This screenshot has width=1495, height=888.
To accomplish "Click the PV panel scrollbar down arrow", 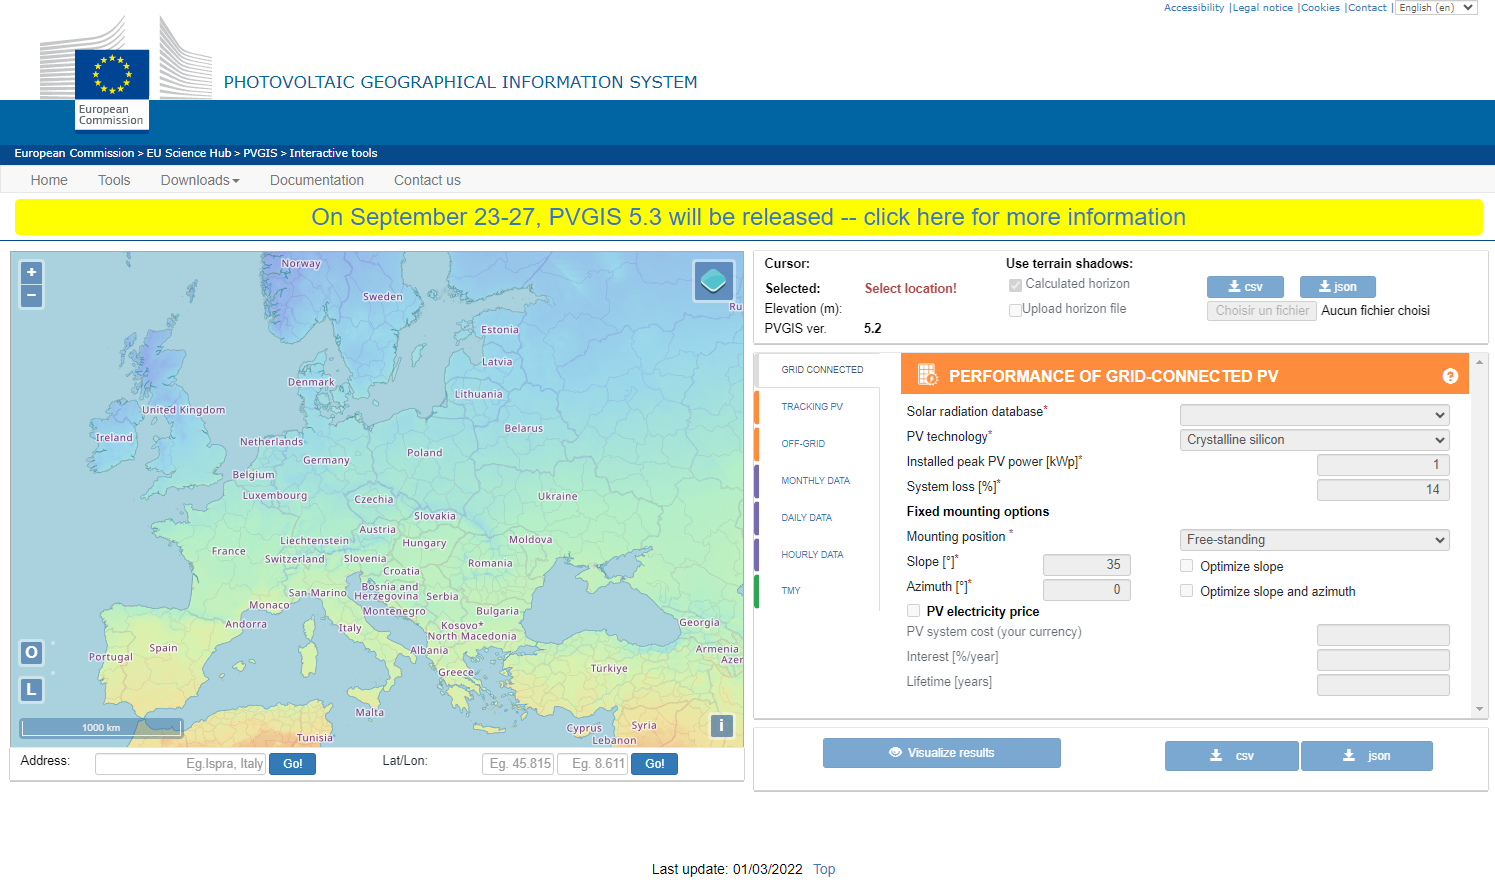I will tap(1480, 709).
